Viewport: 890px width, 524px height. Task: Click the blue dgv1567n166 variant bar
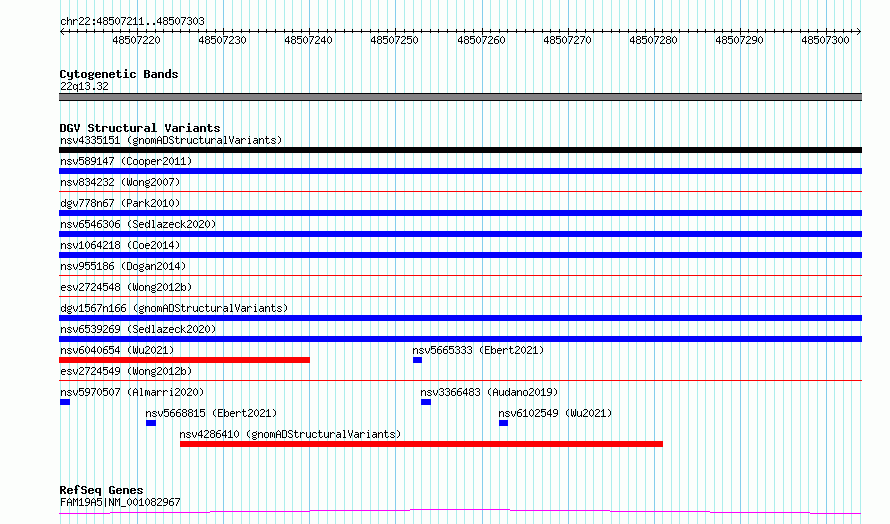[x=460, y=318]
